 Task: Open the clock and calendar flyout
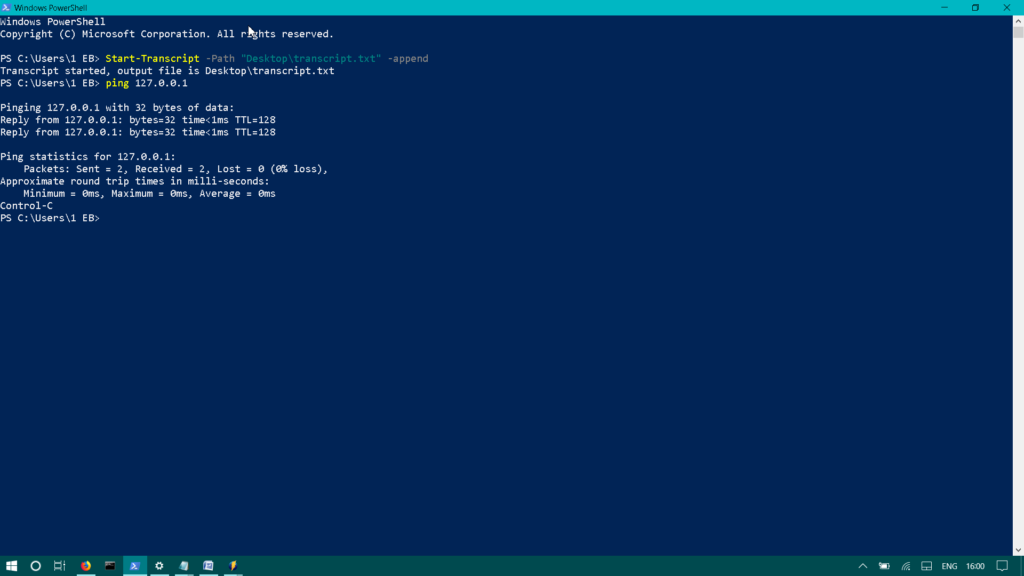click(x=977, y=565)
